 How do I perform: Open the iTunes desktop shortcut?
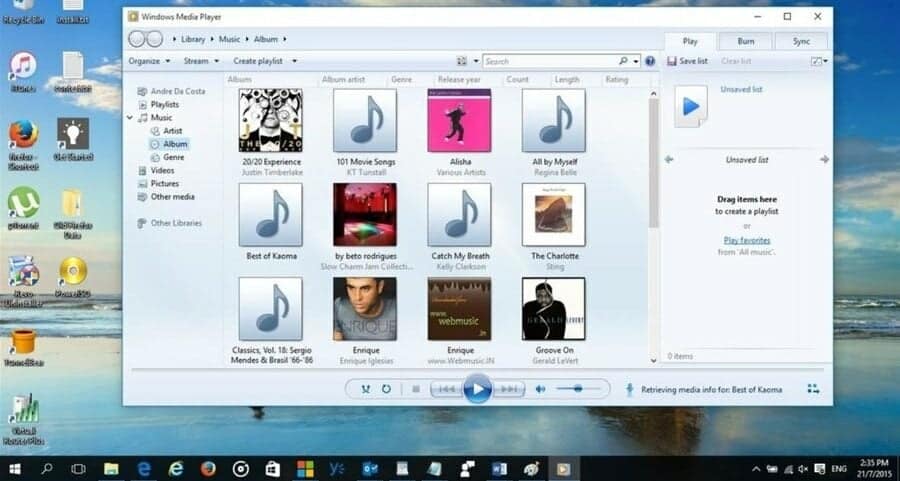[23, 72]
